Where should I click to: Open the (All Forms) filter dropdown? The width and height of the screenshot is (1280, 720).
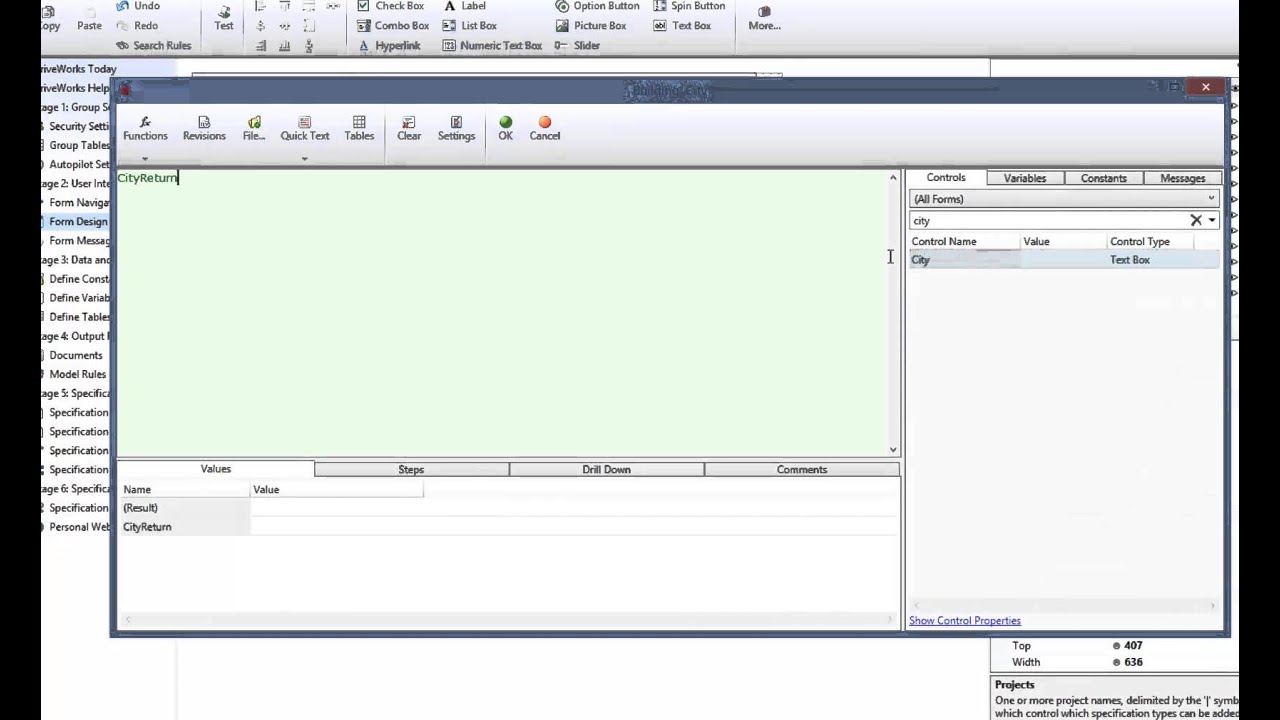tap(1064, 199)
